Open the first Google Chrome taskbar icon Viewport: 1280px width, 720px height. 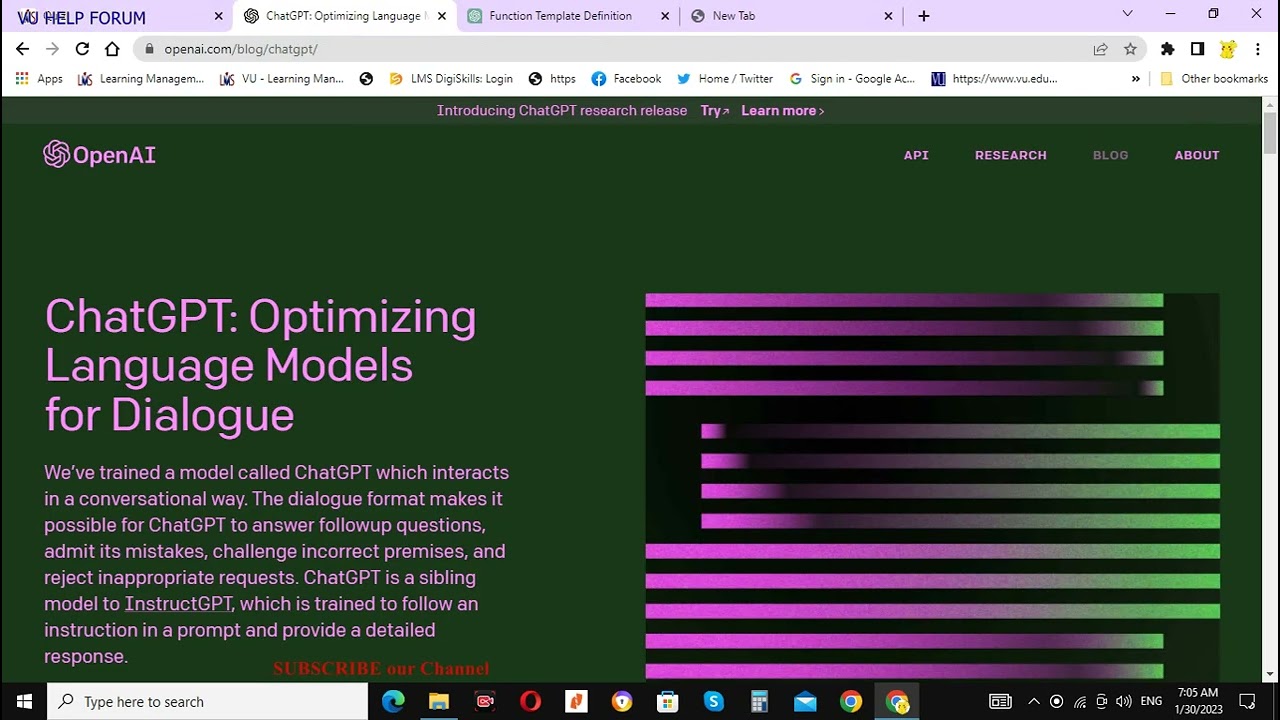pos(851,701)
